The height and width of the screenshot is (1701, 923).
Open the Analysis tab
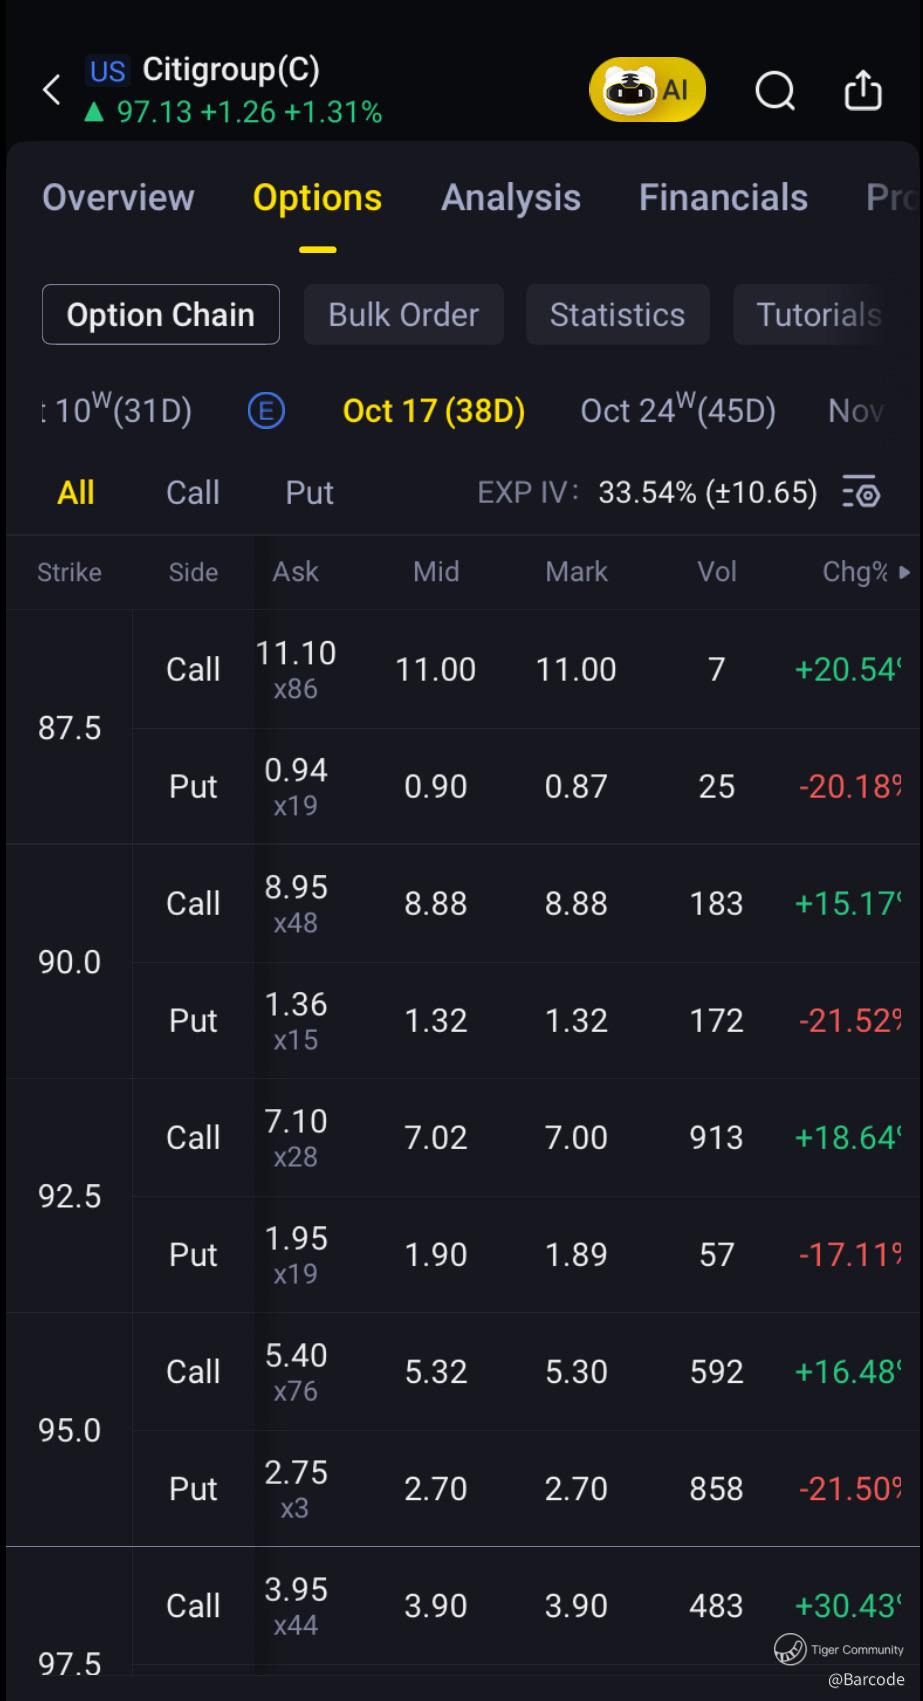(x=511, y=198)
